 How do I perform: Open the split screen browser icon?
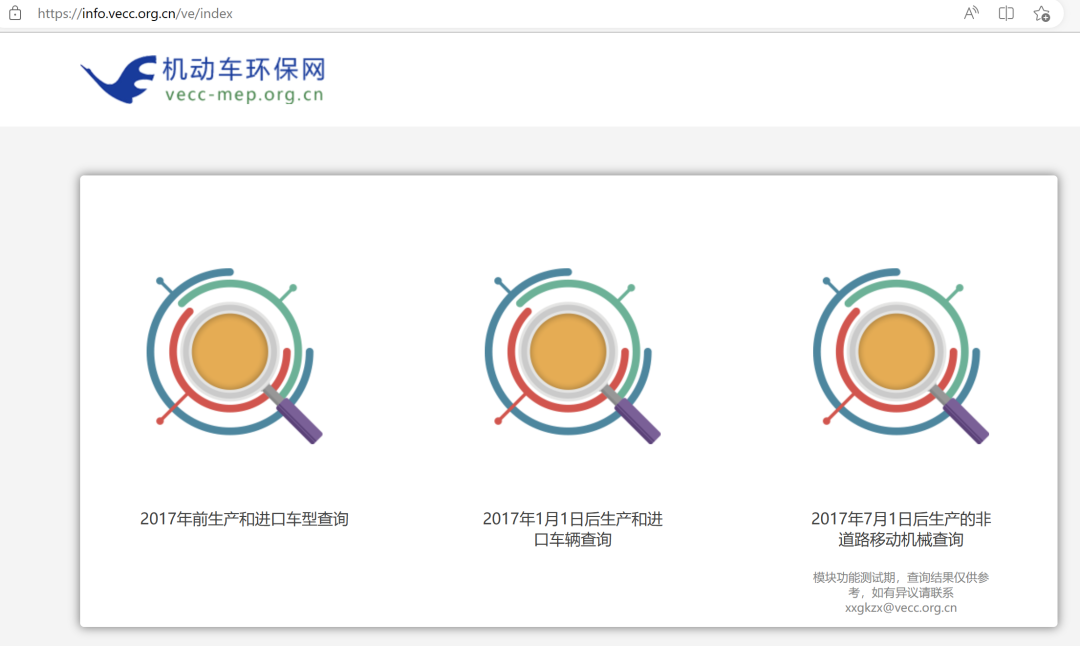1006,13
